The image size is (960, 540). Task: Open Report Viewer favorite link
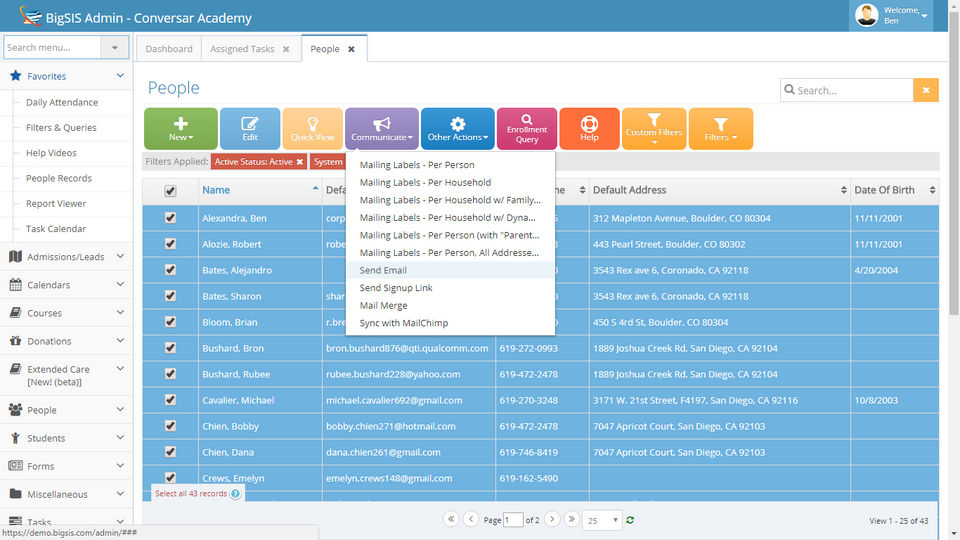[56, 203]
